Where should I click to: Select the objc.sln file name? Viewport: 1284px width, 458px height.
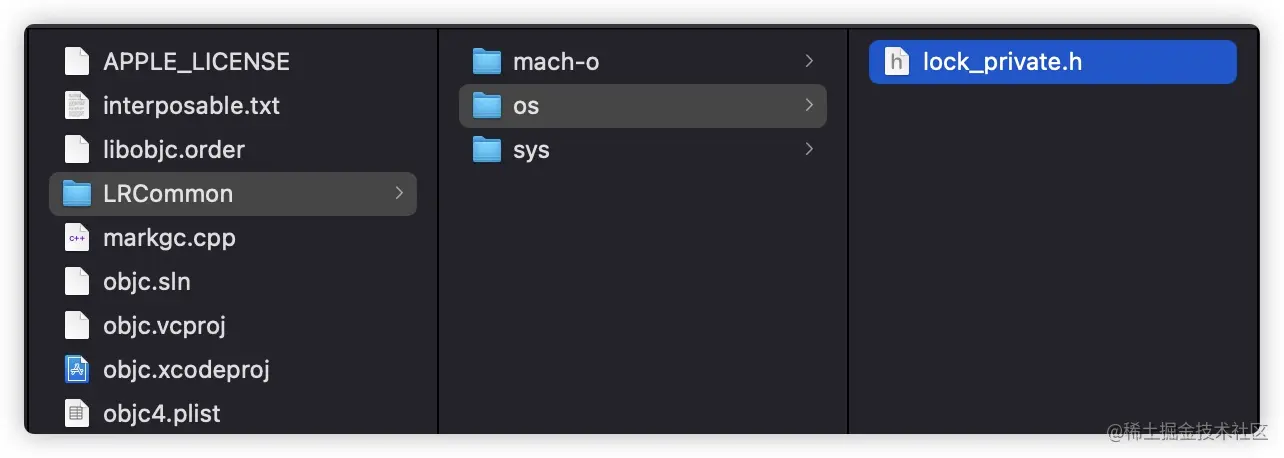point(146,282)
